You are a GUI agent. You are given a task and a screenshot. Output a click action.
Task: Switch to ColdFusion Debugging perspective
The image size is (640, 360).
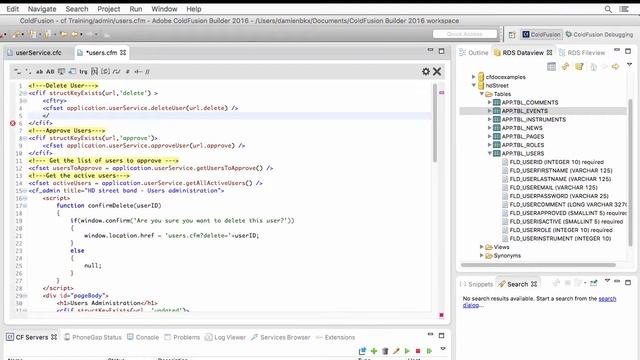tap(599, 35)
